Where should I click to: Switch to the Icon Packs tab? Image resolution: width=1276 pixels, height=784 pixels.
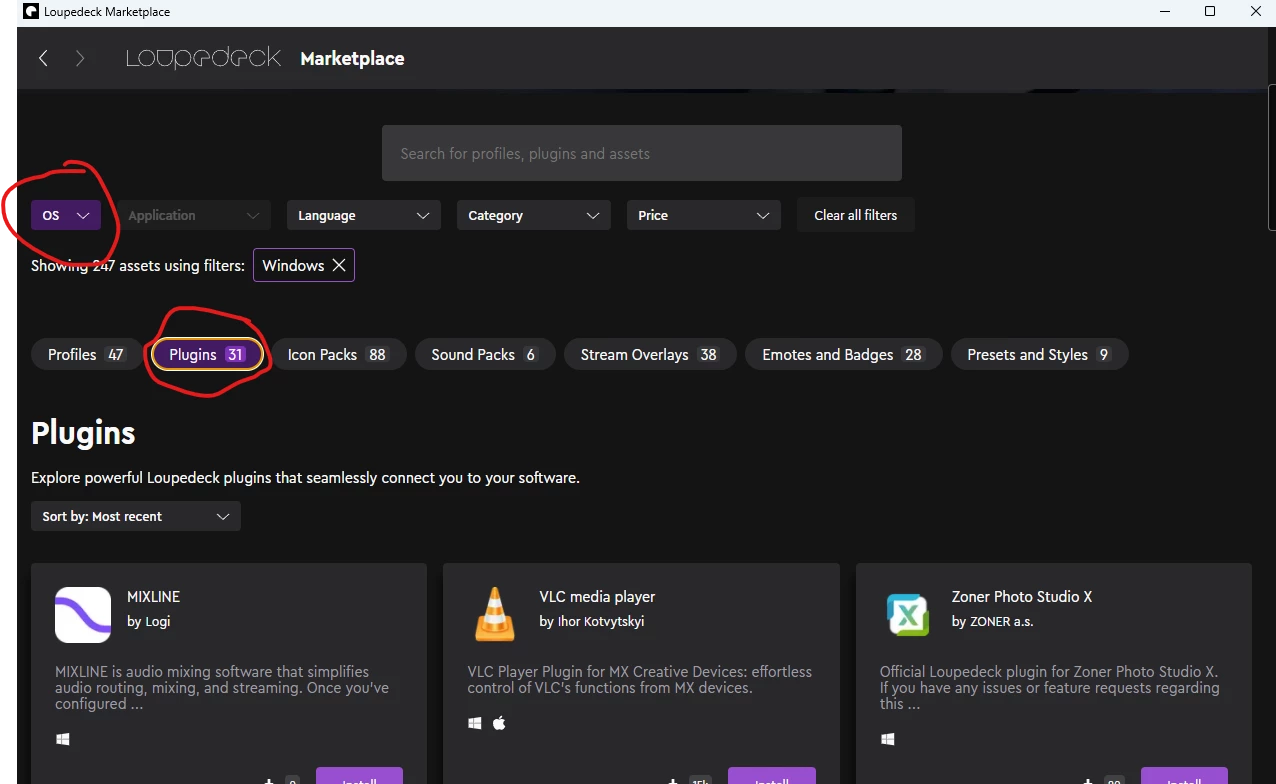coord(338,354)
